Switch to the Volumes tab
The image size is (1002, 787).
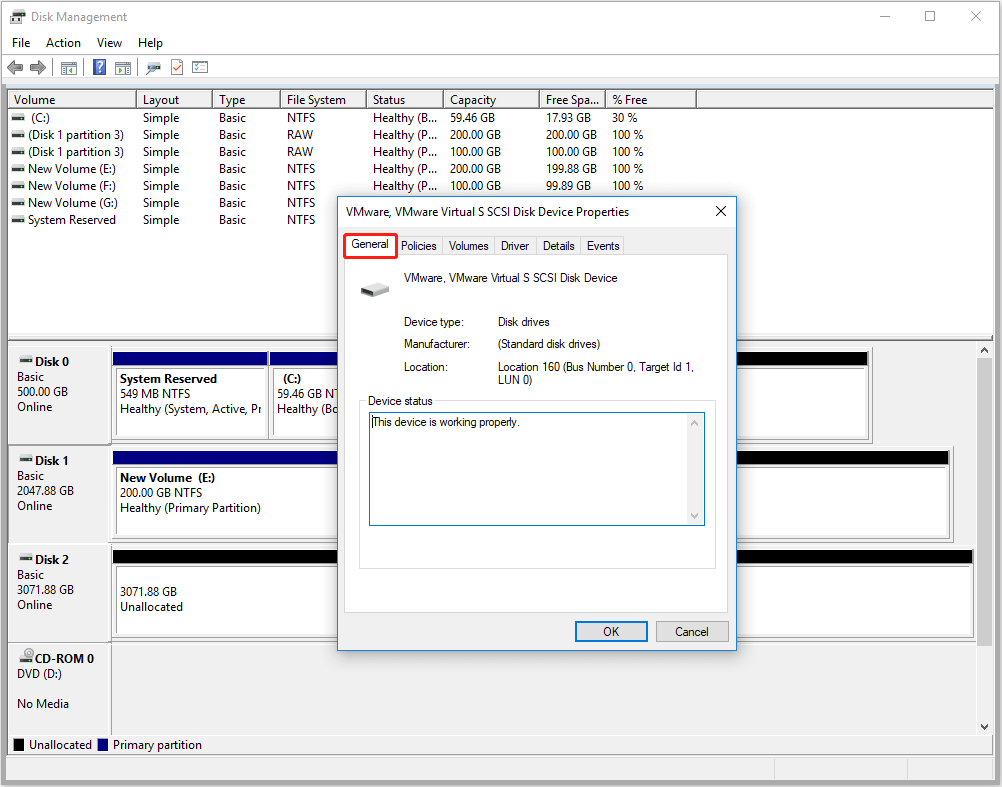coord(468,246)
